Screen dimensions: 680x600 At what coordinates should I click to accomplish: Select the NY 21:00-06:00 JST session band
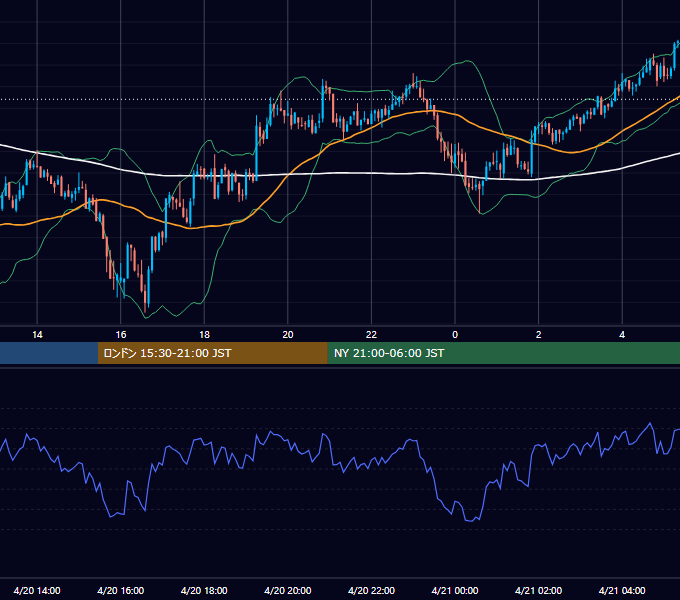click(503, 353)
